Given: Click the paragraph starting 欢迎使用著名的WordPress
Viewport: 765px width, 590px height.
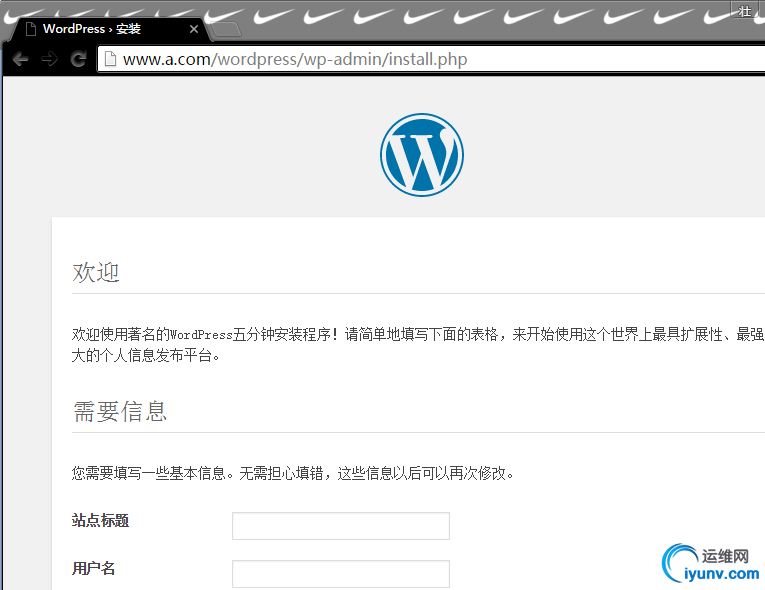Looking at the screenshot, I should (418, 345).
